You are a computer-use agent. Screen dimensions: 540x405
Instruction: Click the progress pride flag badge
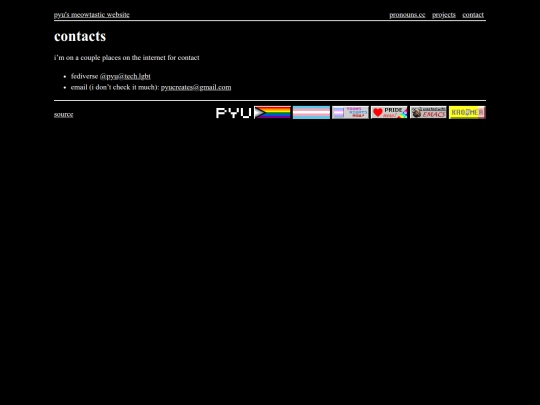(x=272, y=113)
